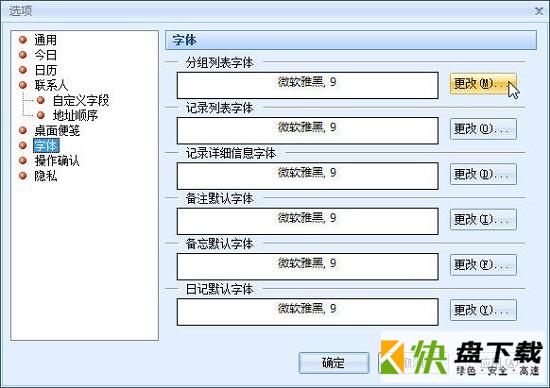Image resolution: width=550 pixels, height=388 pixels.
Task: Open 自定义字段 under 联系人
Action: pos(81,100)
